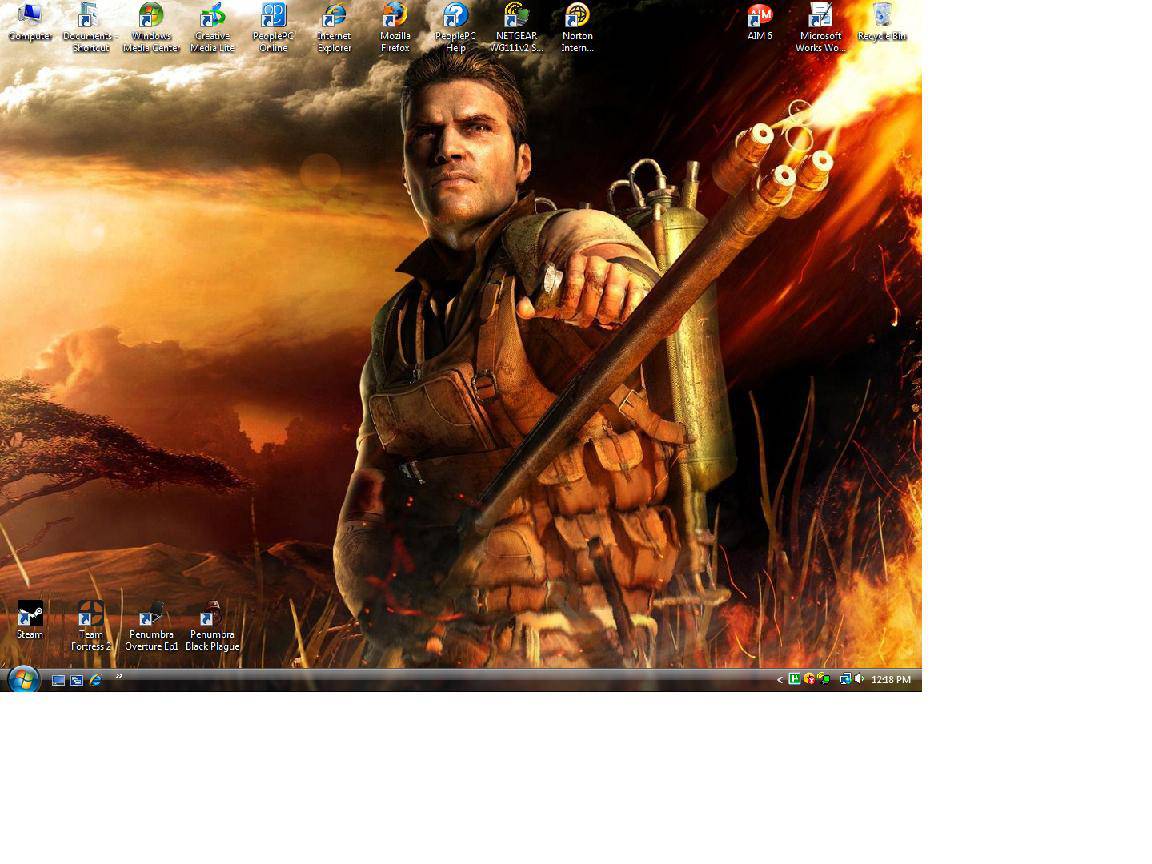Open the AIM 6 desktop icon

[x=760, y=22]
